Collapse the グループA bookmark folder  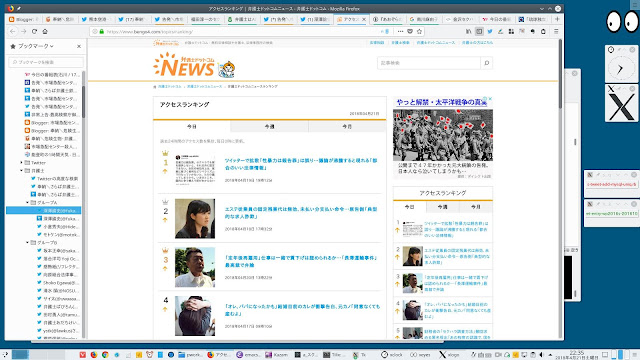(x=27, y=202)
